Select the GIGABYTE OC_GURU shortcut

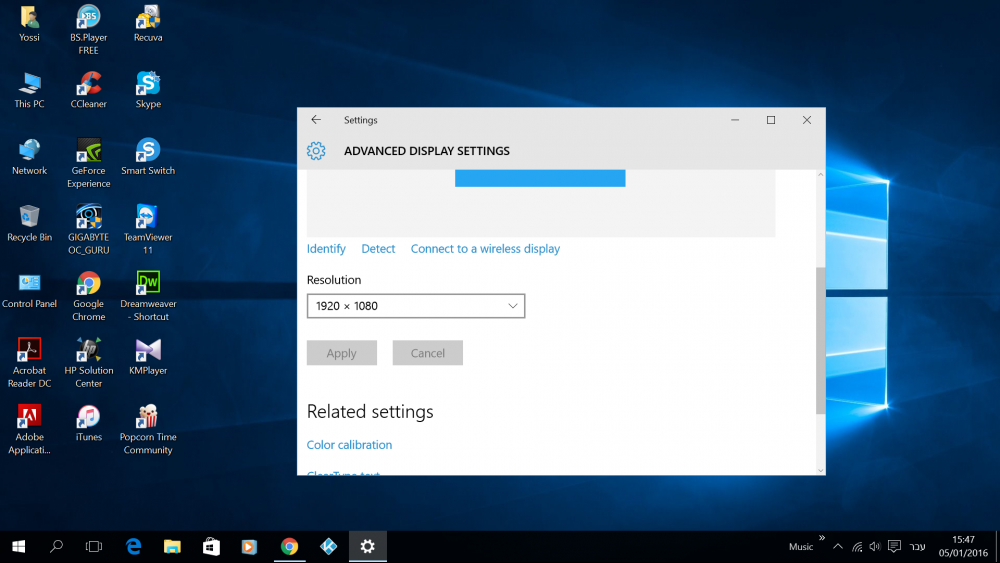89,230
